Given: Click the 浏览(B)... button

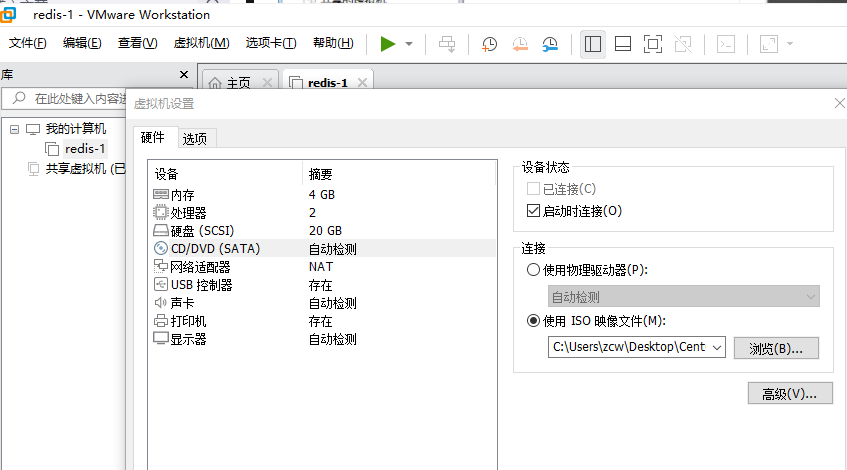Looking at the screenshot, I should (x=776, y=348).
